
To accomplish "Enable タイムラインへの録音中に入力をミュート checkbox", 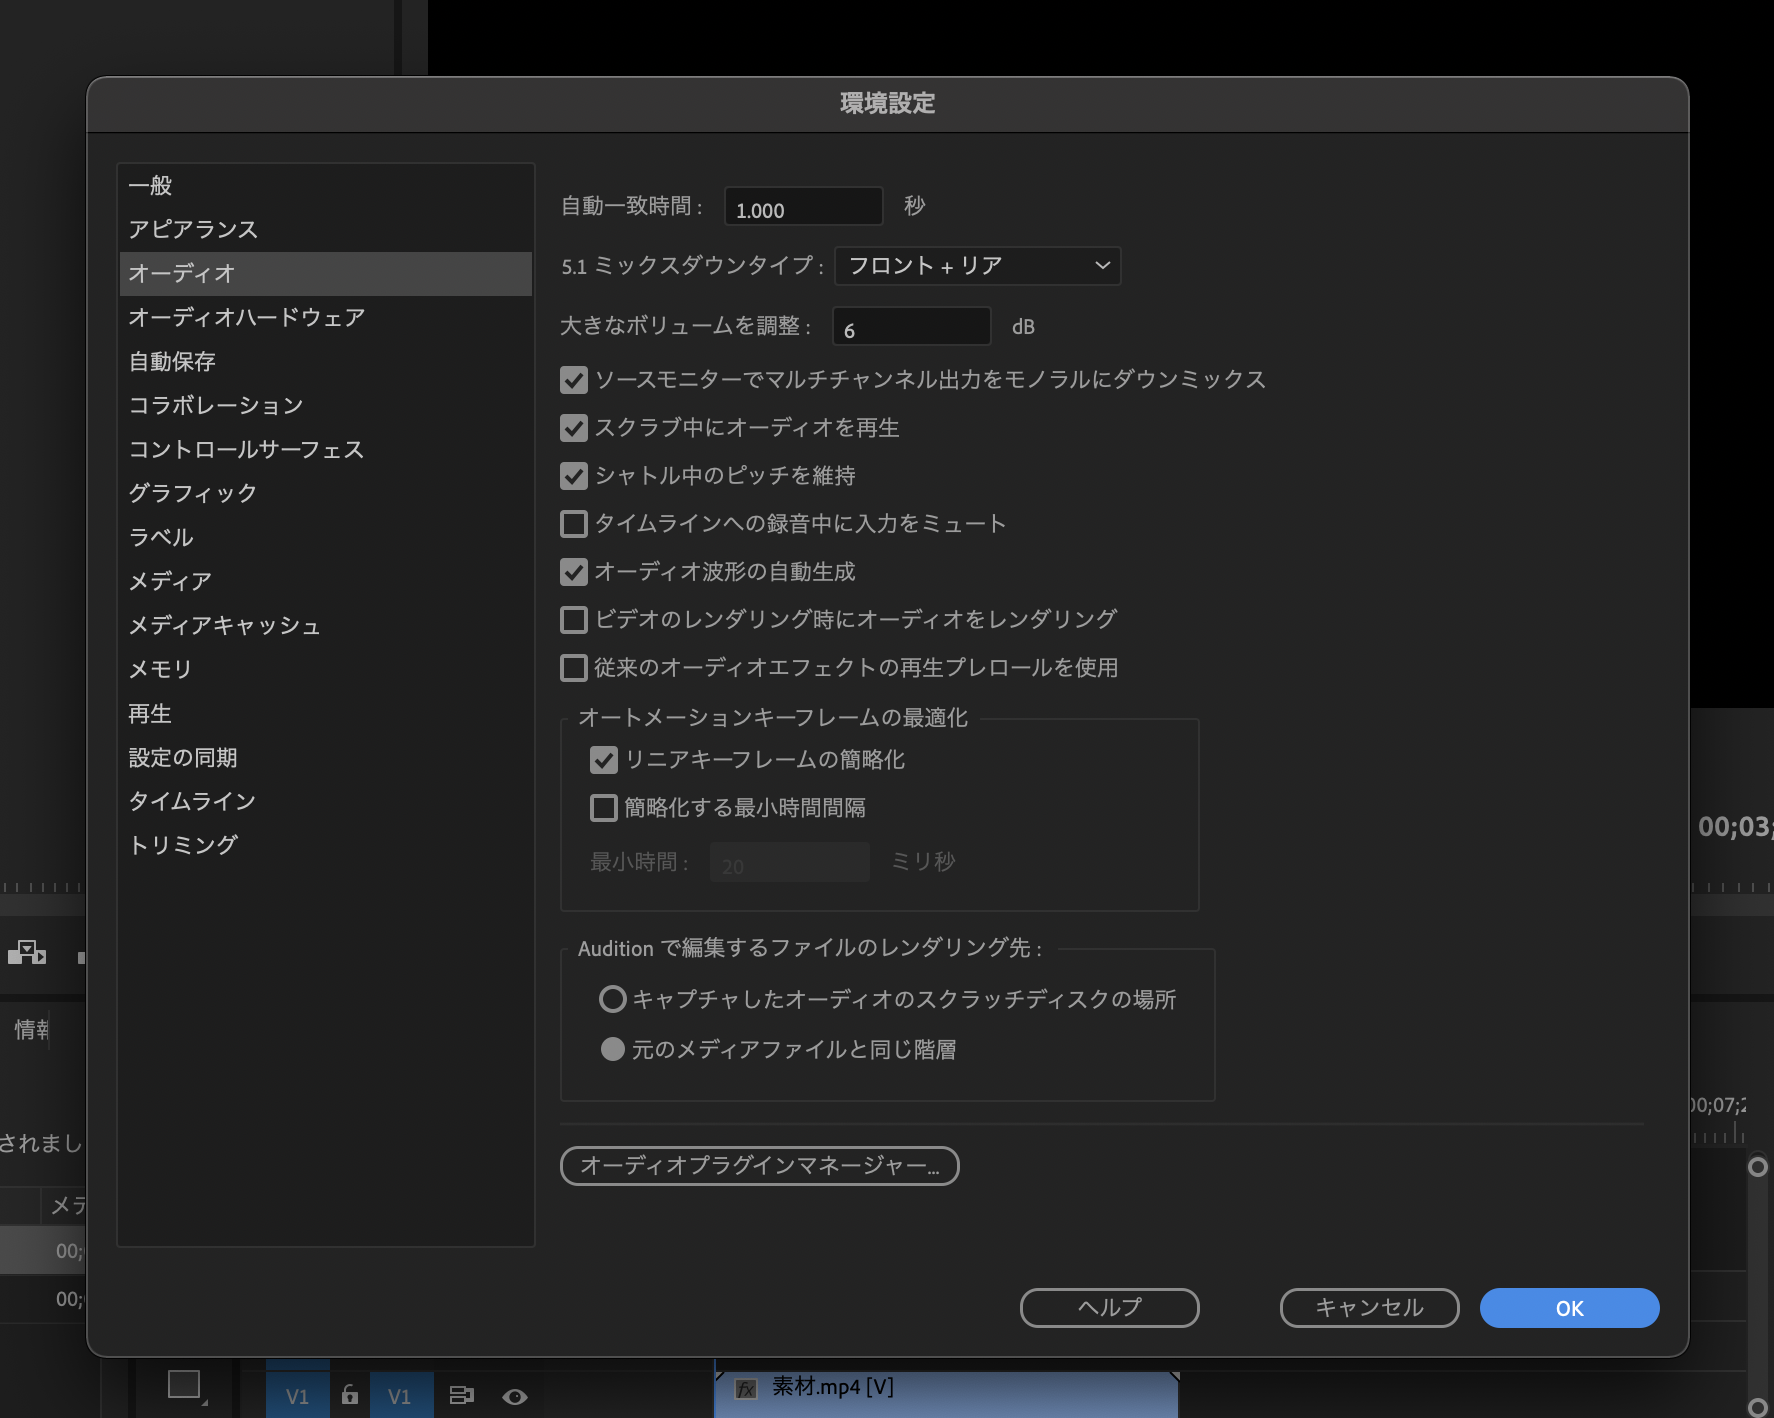I will tap(573, 523).
